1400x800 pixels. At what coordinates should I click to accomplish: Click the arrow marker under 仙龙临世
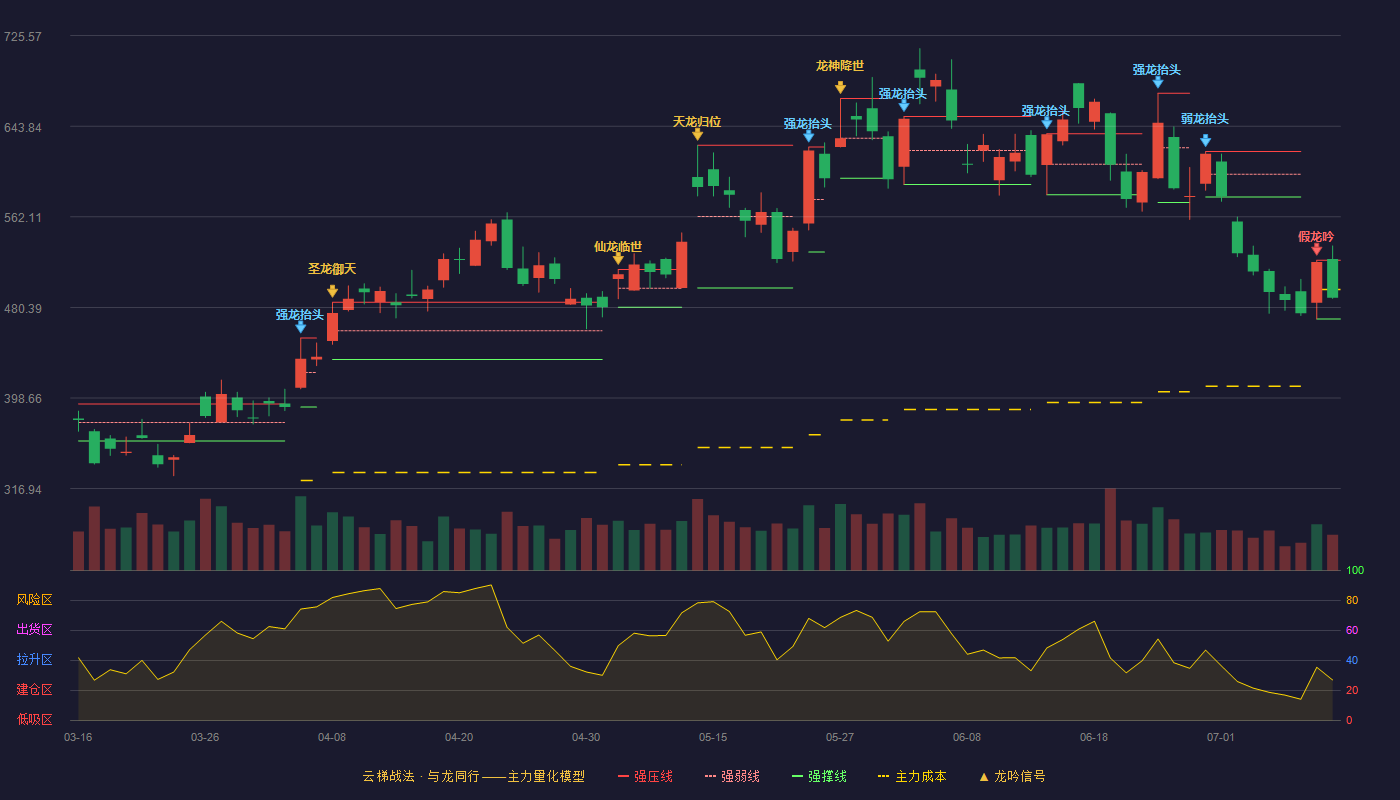point(618,258)
